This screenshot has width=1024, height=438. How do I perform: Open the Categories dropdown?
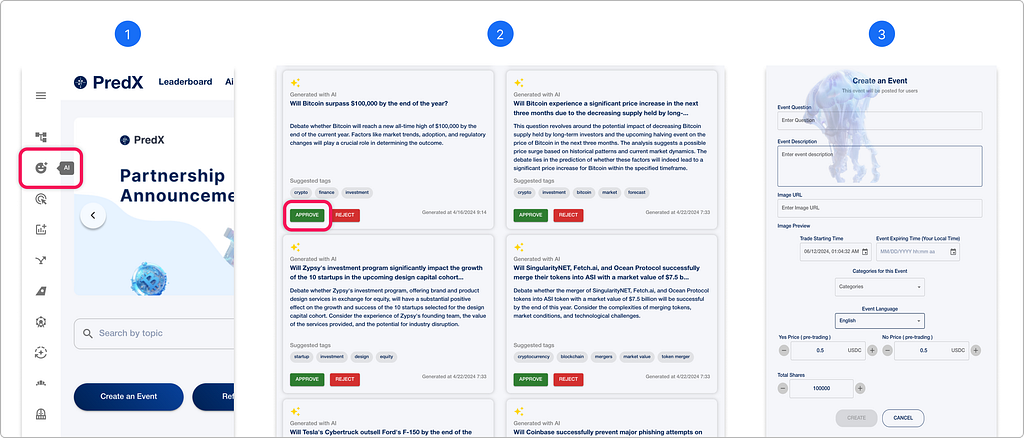pos(880,287)
